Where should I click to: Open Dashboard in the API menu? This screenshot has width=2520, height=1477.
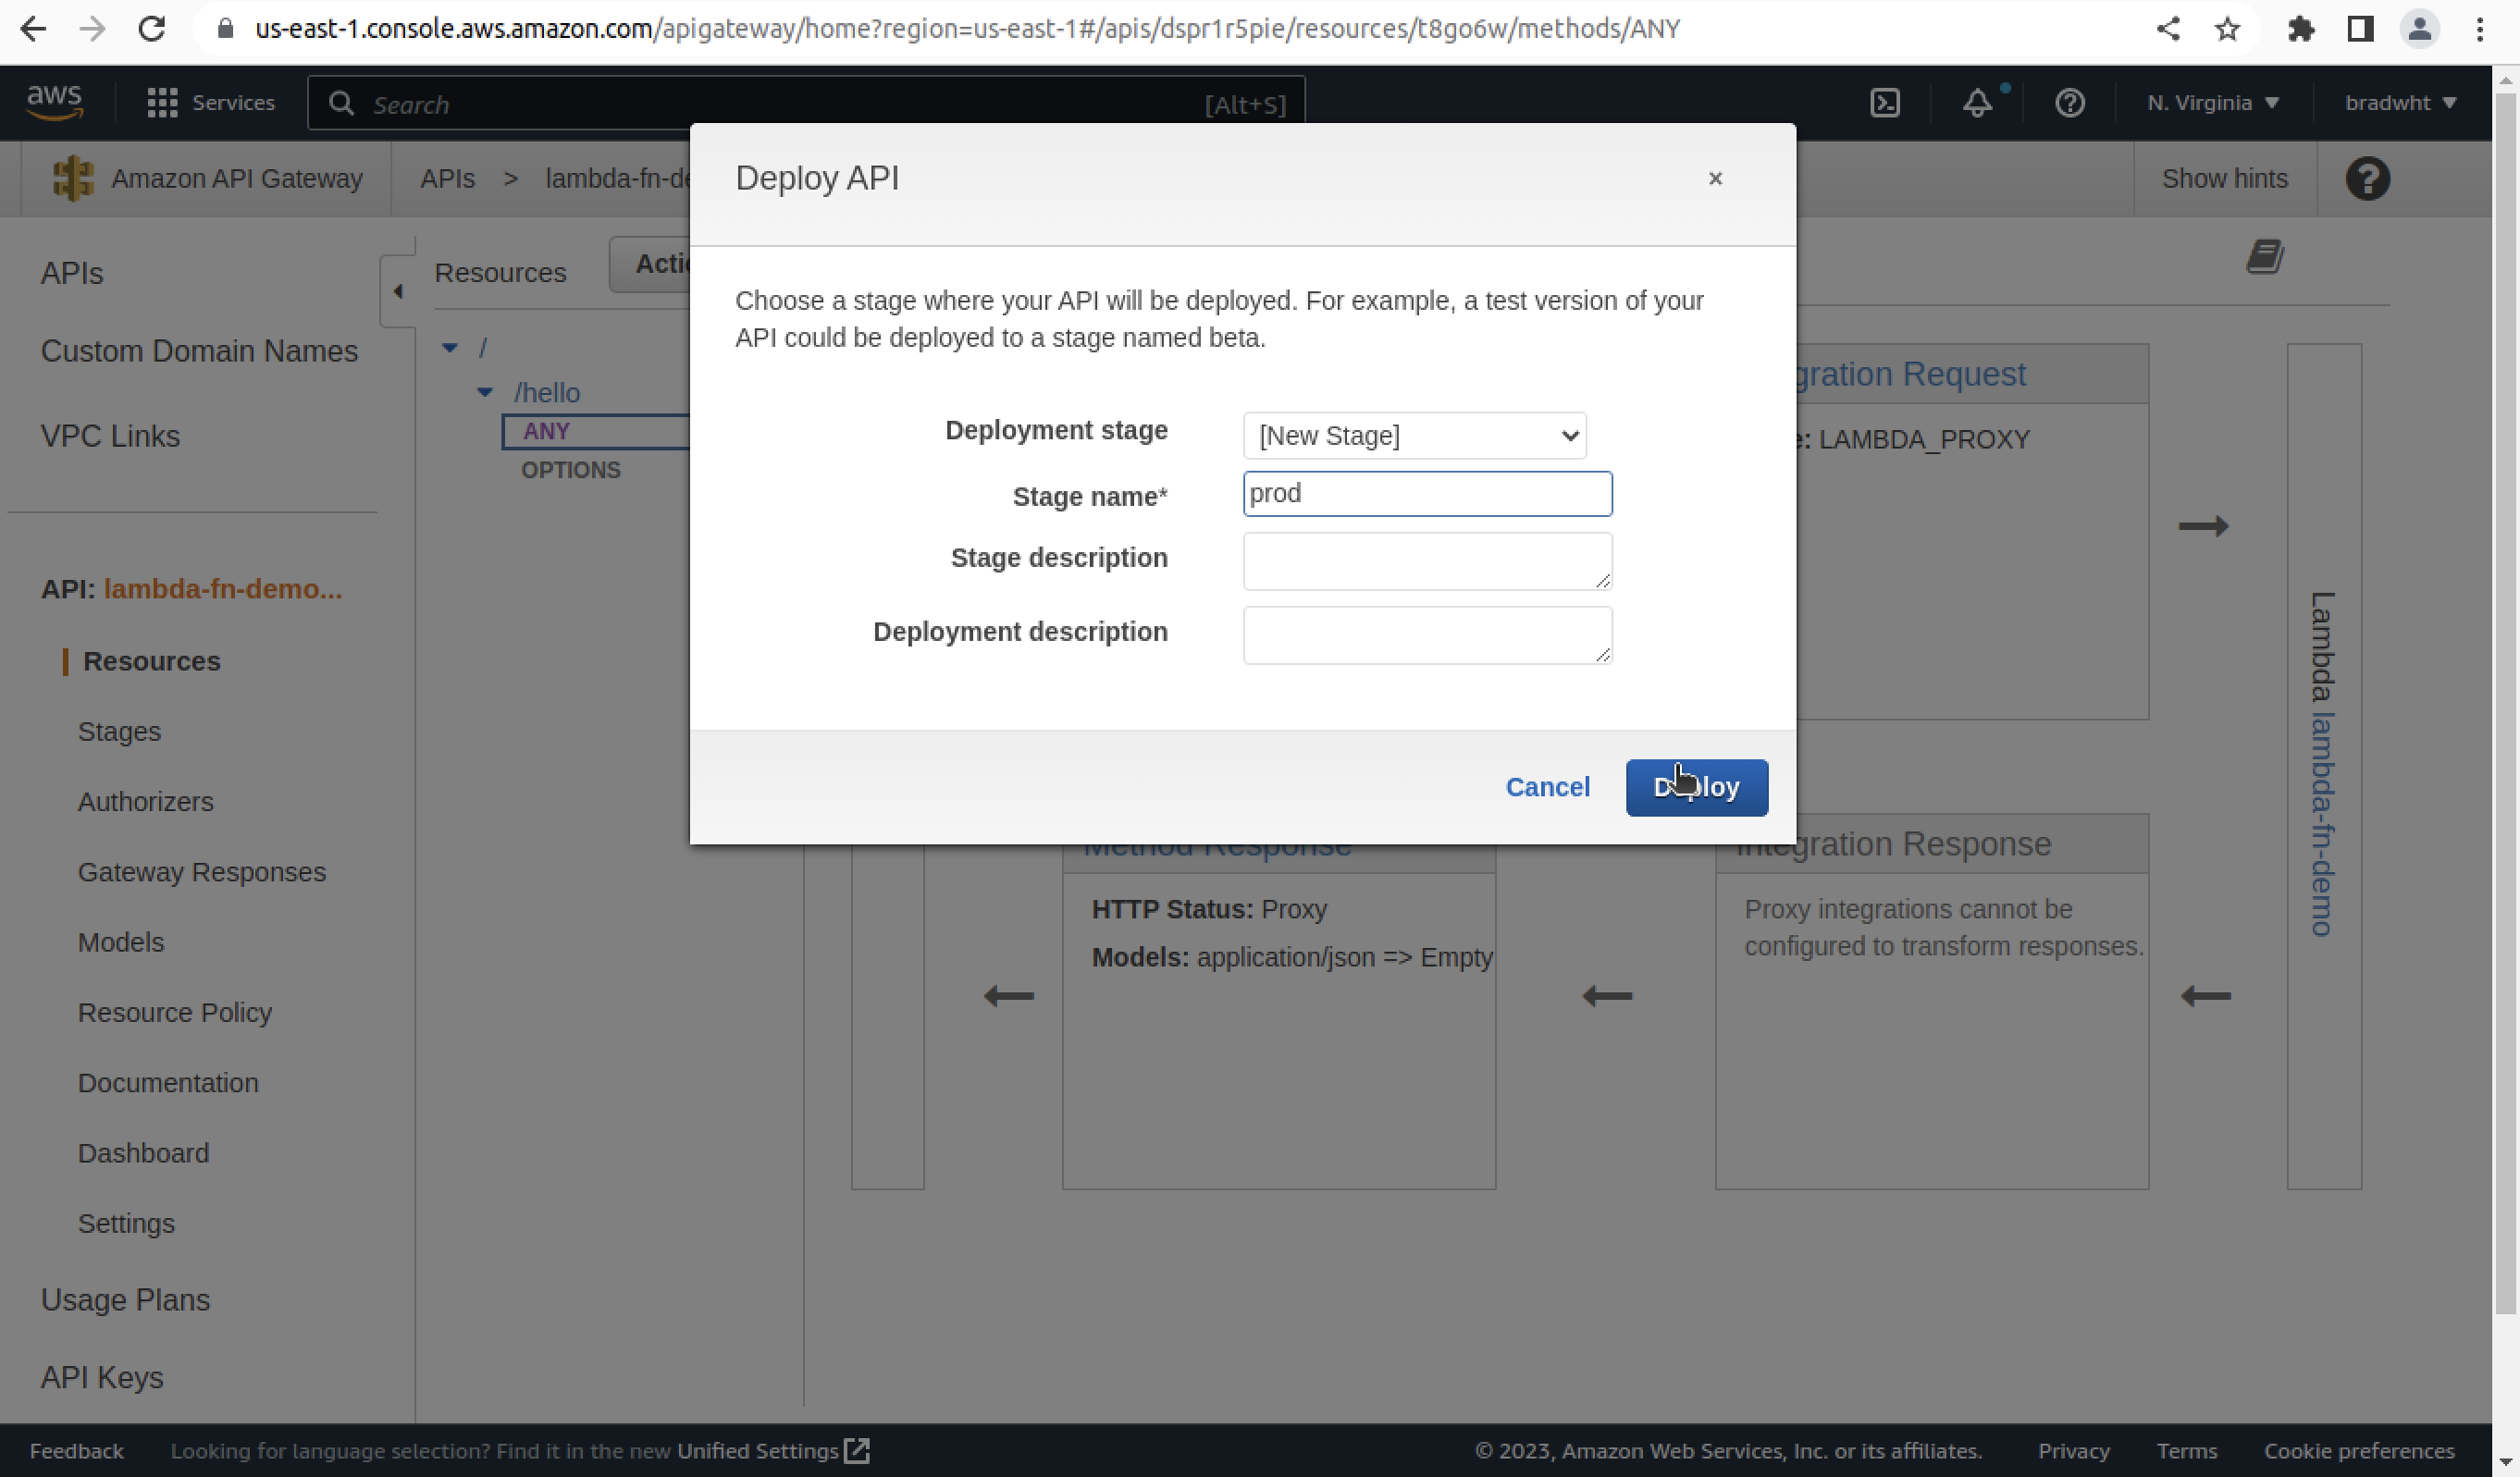point(143,1153)
